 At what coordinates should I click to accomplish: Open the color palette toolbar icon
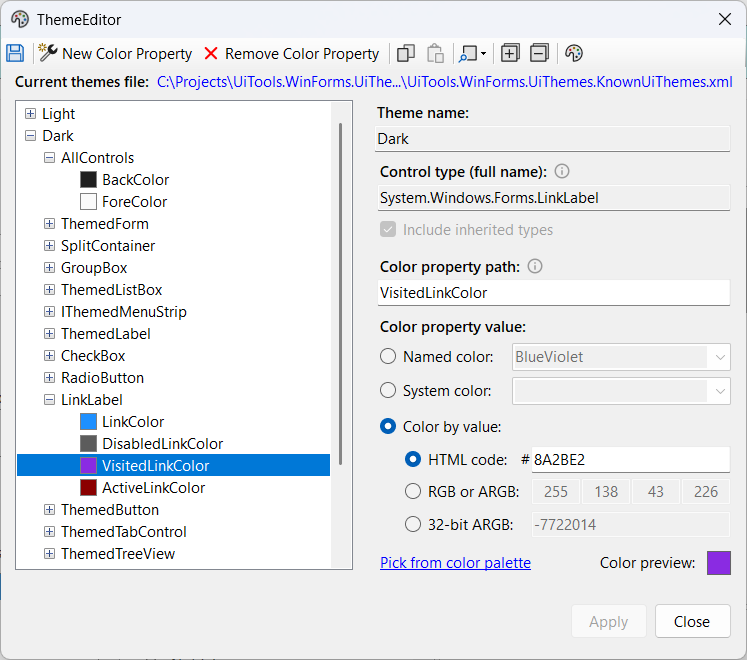click(x=574, y=53)
